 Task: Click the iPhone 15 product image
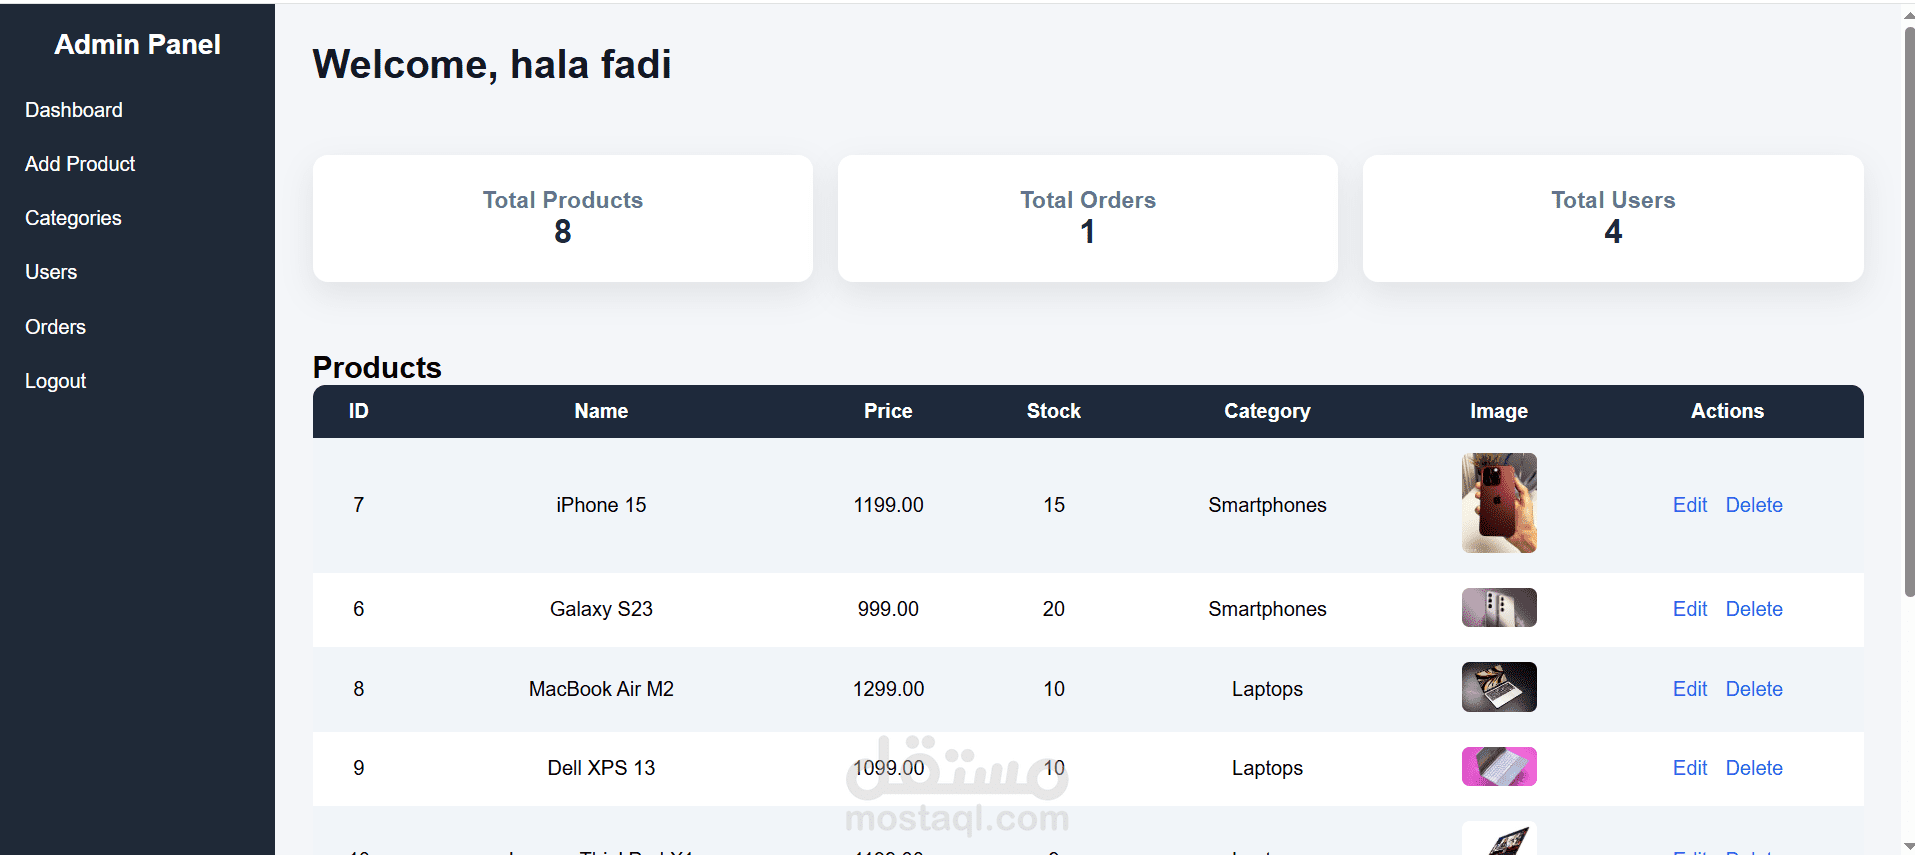coord(1498,503)
